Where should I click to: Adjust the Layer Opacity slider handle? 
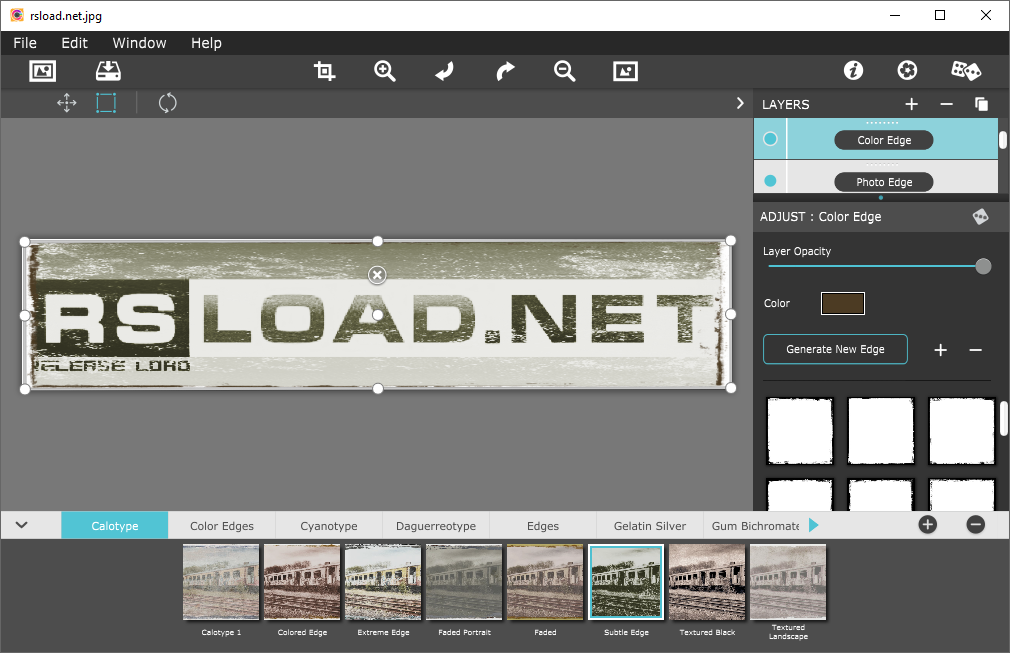[983, 266]
